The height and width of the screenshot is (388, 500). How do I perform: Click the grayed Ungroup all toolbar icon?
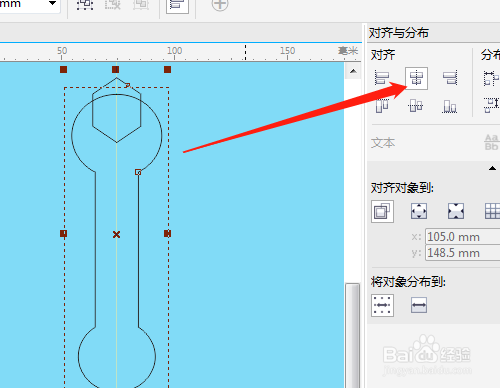(x=141, y=4)
